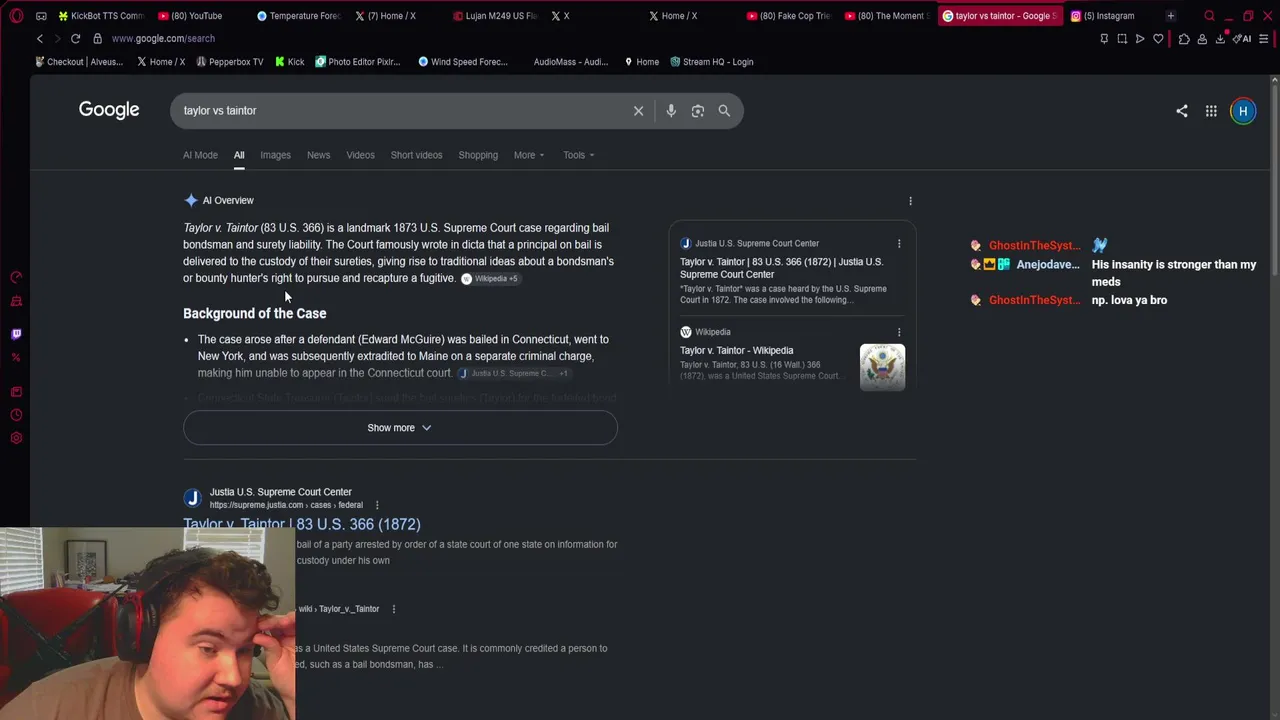Search by image with the Lens icon
This screenshot has width=1280, height=720.
[698, 111]
